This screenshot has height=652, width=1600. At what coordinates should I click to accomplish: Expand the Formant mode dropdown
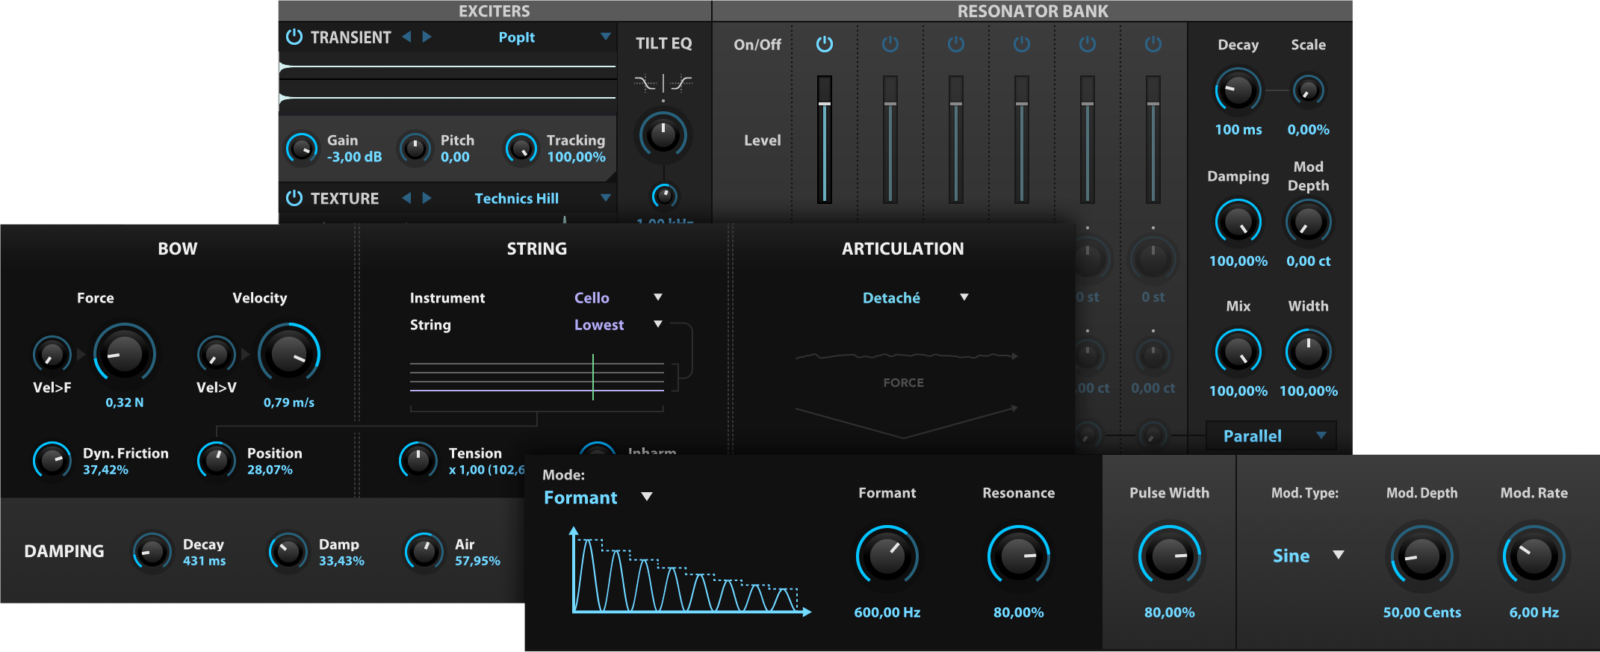click(597, 497)
